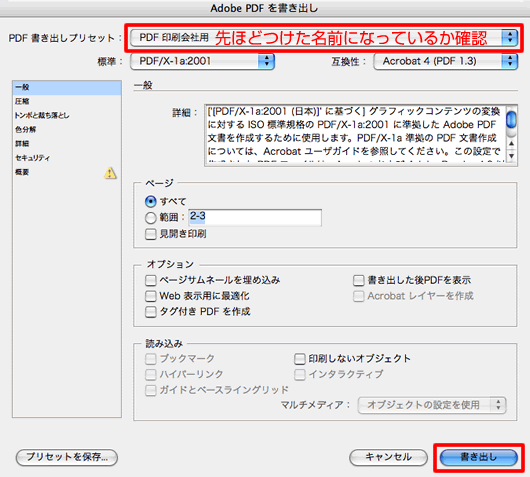This screenshot has height=477, width=530.
Task: Select the 一般 category in sidebar
Action: (x=67, y=88)
